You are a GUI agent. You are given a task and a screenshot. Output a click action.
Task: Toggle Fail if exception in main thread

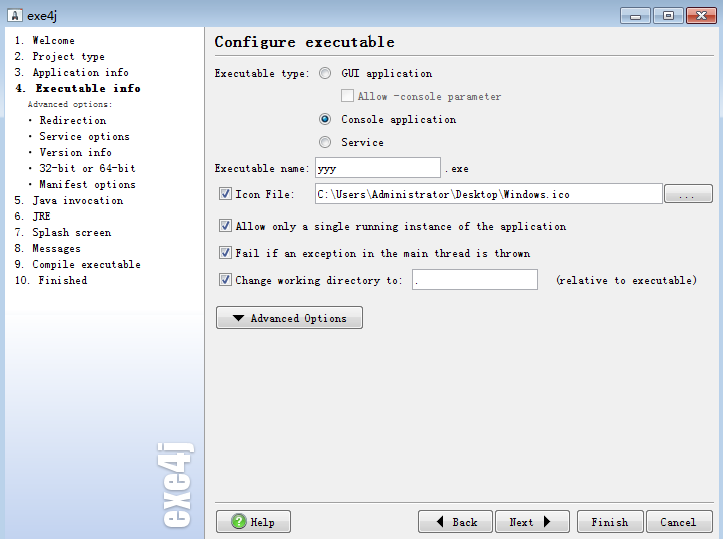[x=225, y=253]
